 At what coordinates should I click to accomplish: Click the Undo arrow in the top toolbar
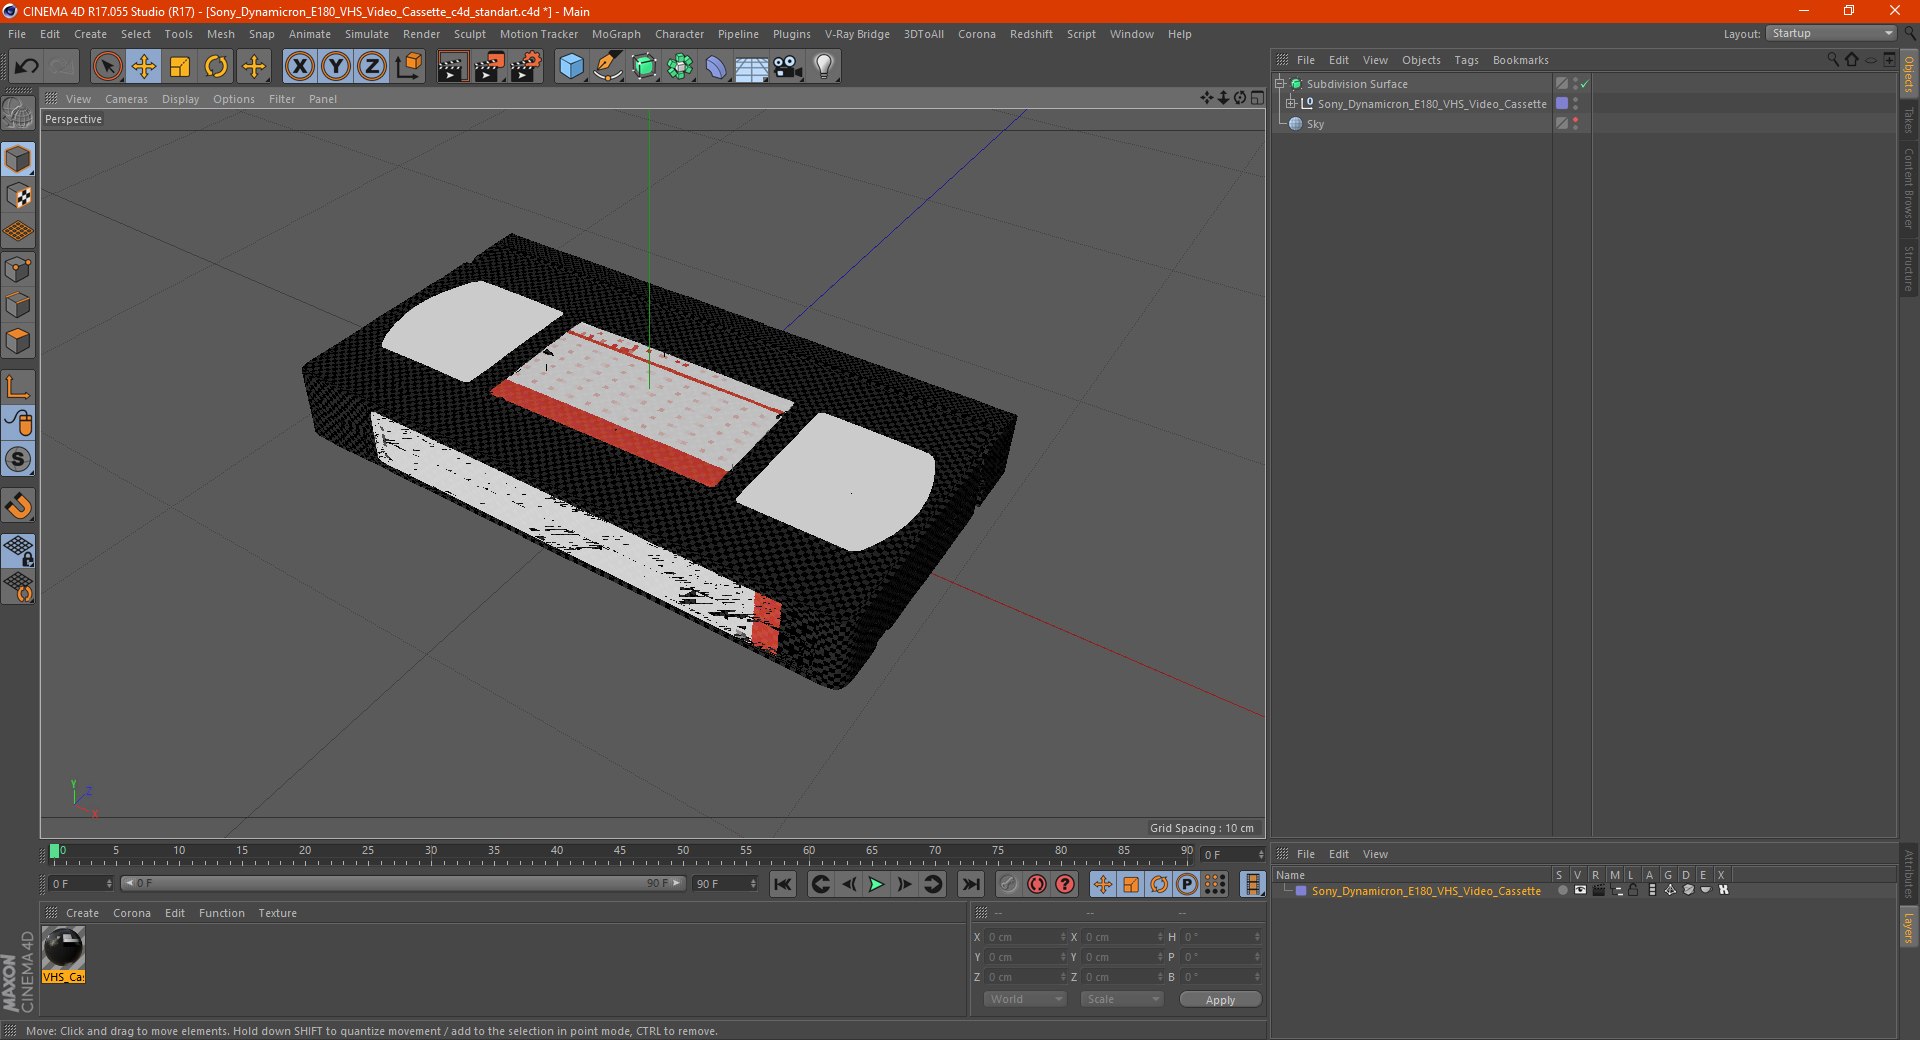(x=27, y=67)
